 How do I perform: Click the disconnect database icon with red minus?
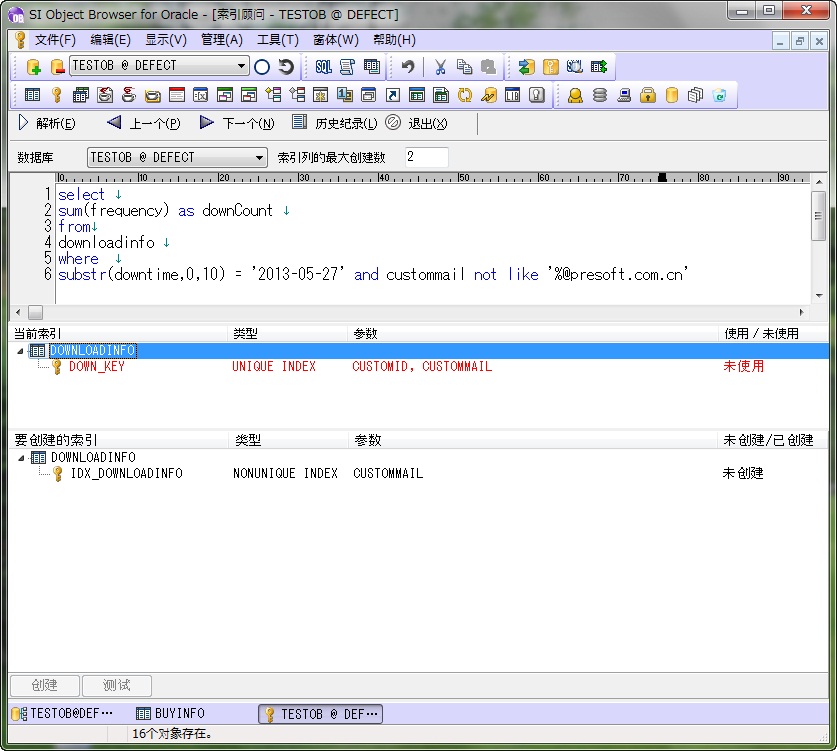57,67
